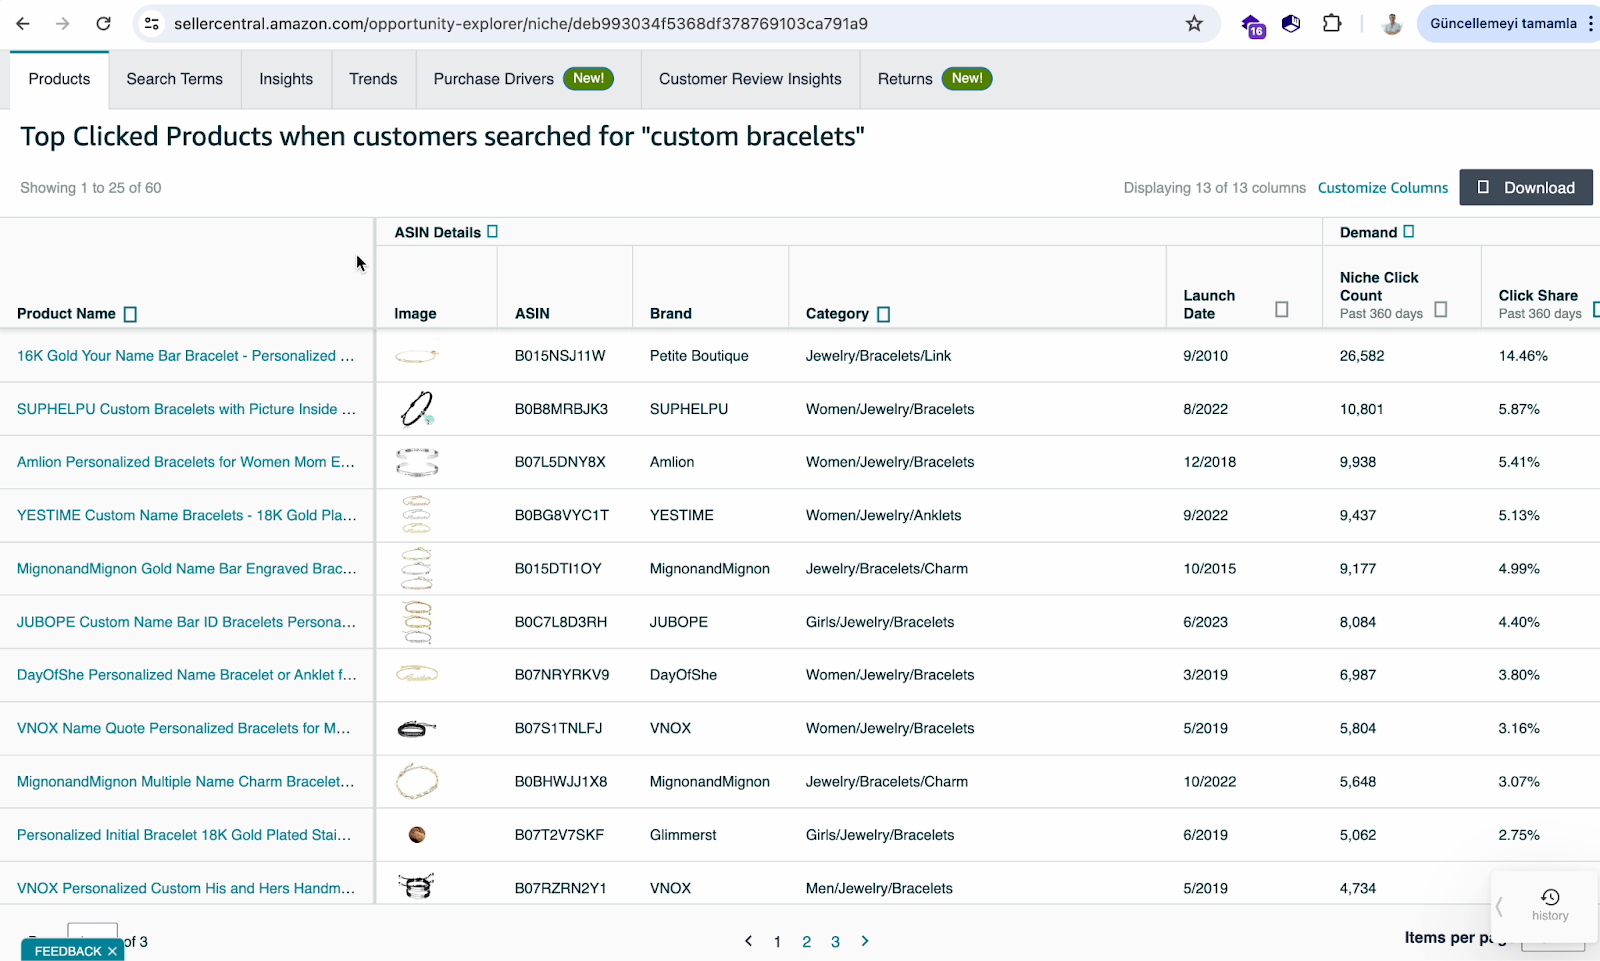Go to previous page with left chevron
Screen dimensions: 1600x961
click(748, 941)
